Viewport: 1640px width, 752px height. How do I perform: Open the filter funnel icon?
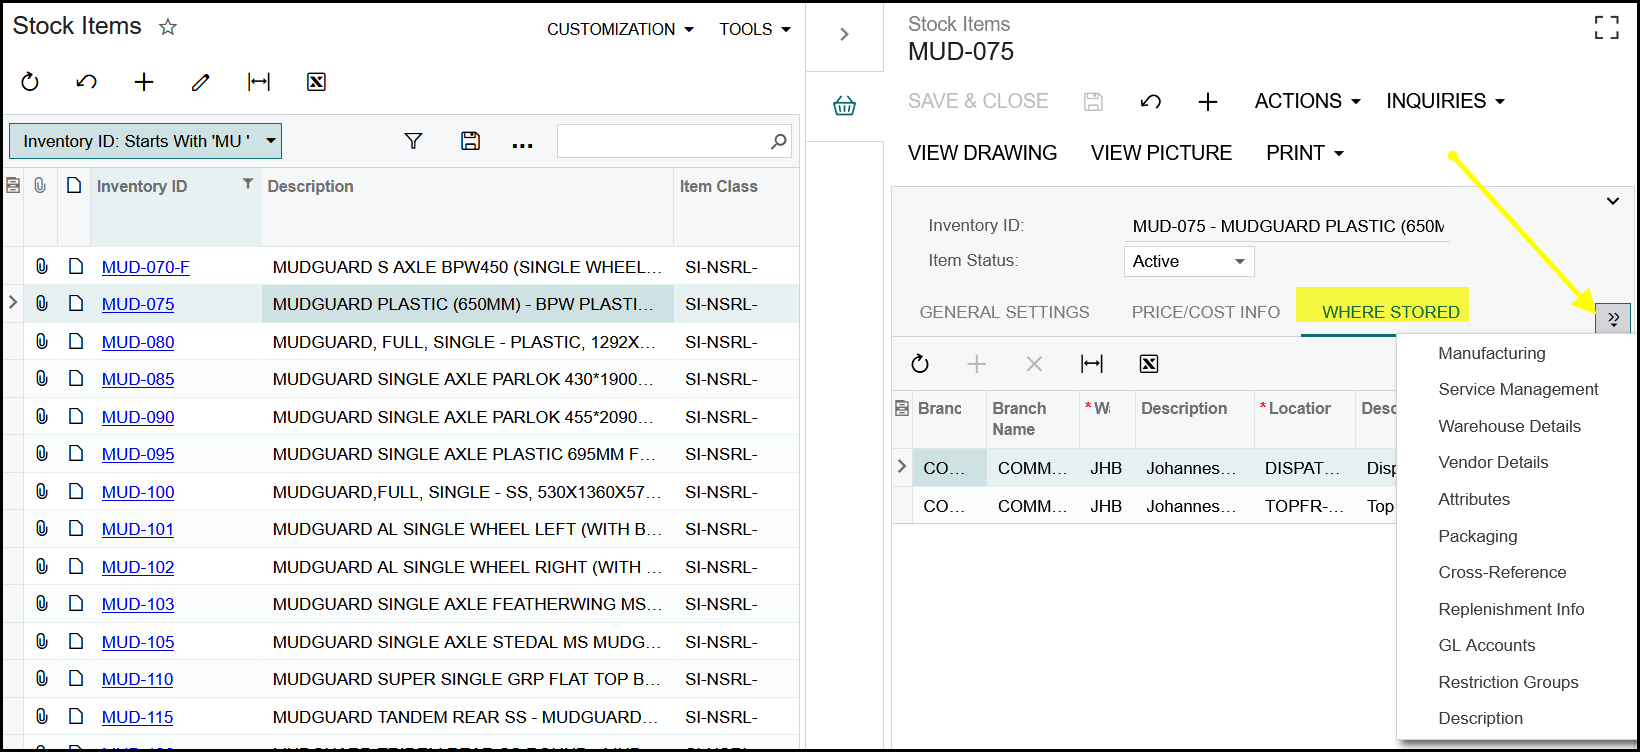pyautogui.click(x=413, y=141)
